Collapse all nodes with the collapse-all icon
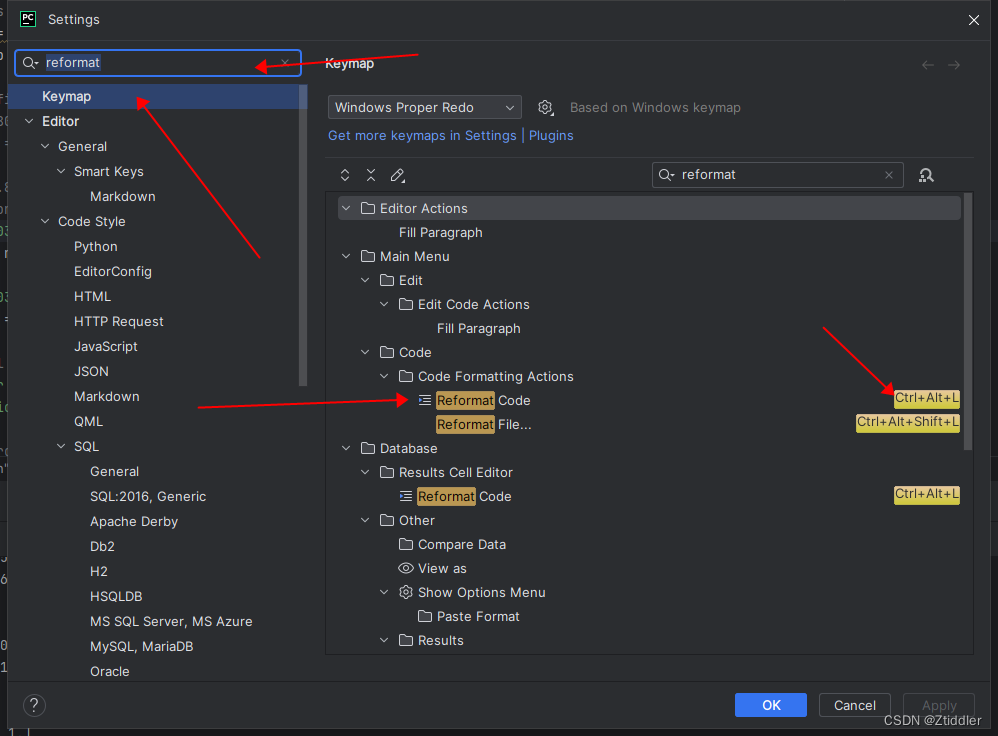This screenshot has height=736, width=998. click(371, 175)
